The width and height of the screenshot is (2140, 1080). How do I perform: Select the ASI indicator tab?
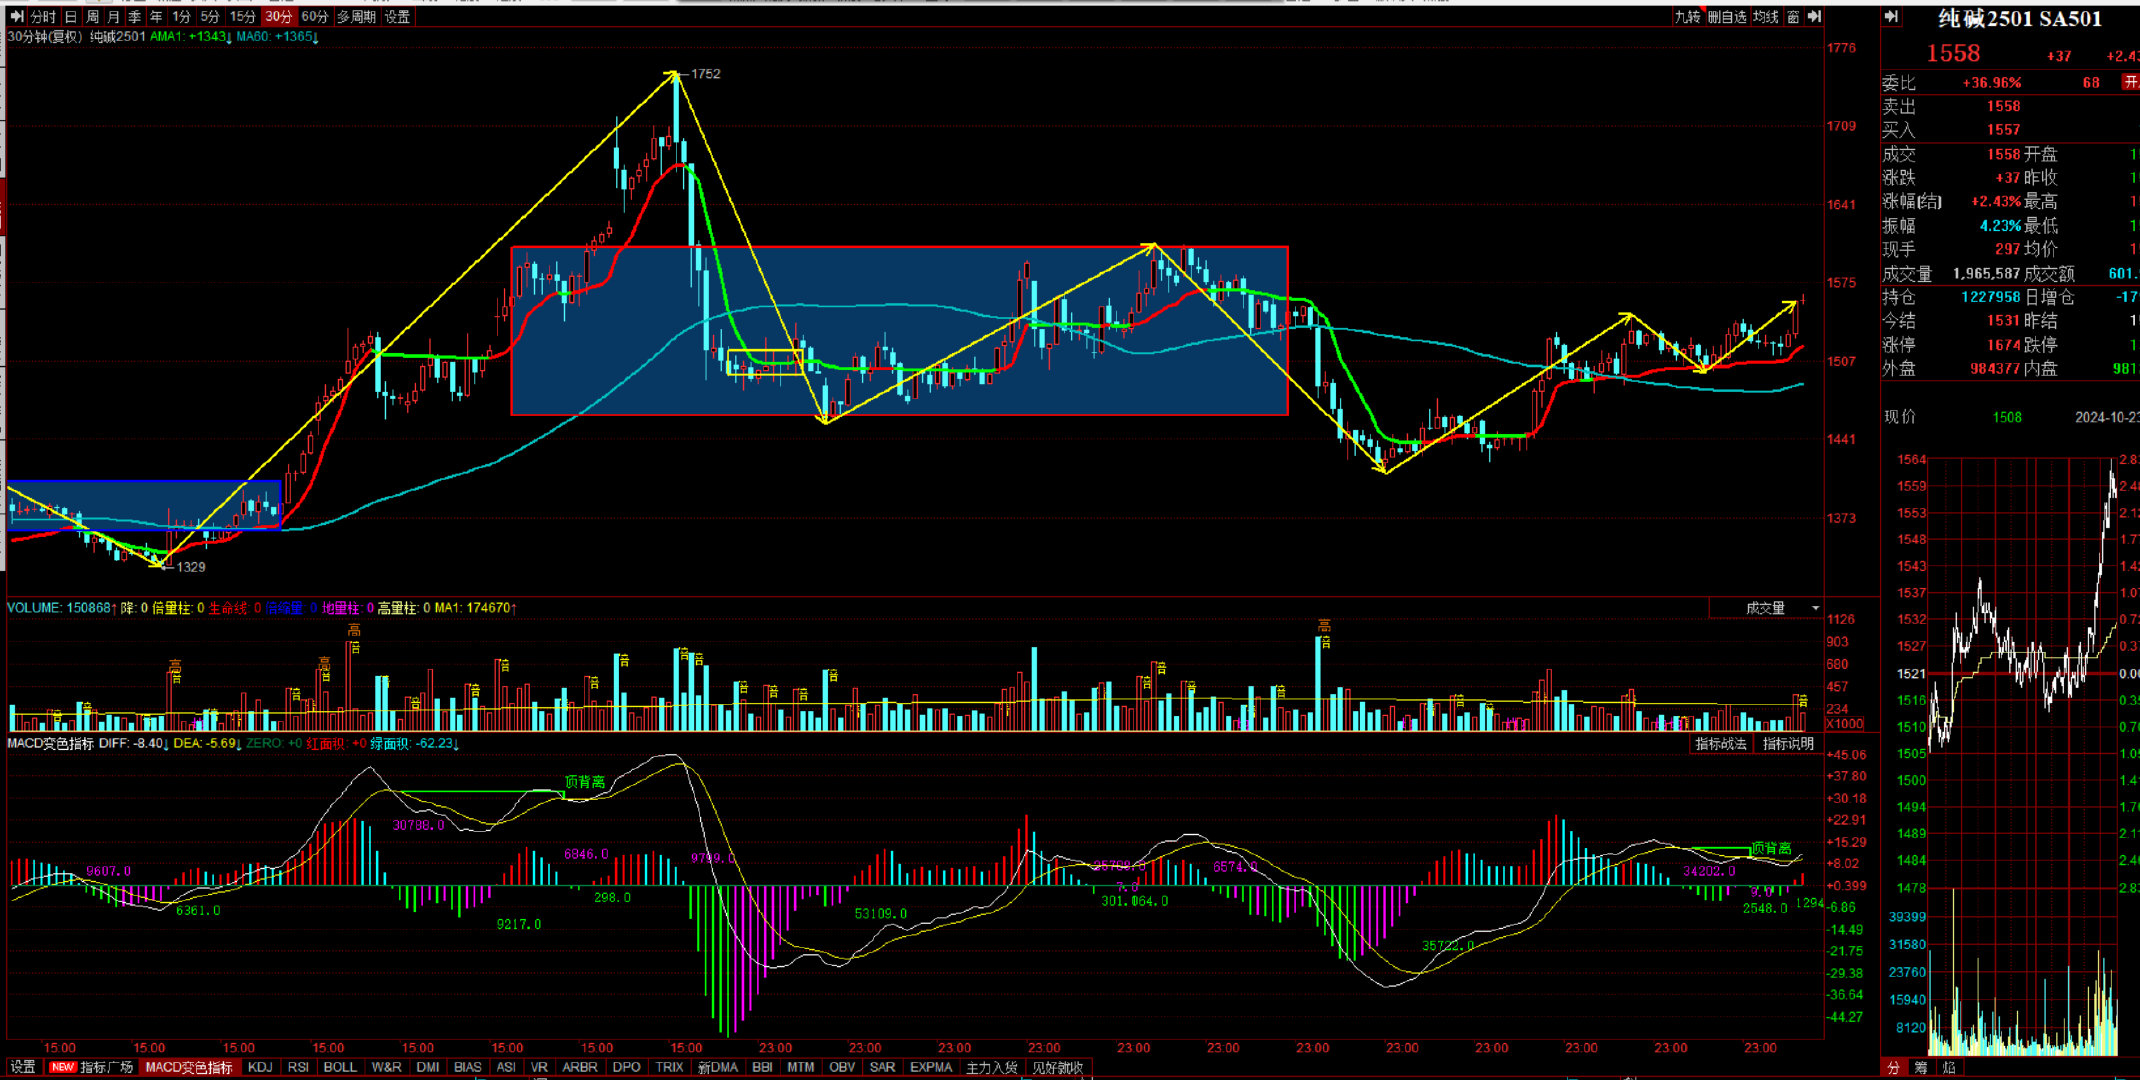(506, 1067)
